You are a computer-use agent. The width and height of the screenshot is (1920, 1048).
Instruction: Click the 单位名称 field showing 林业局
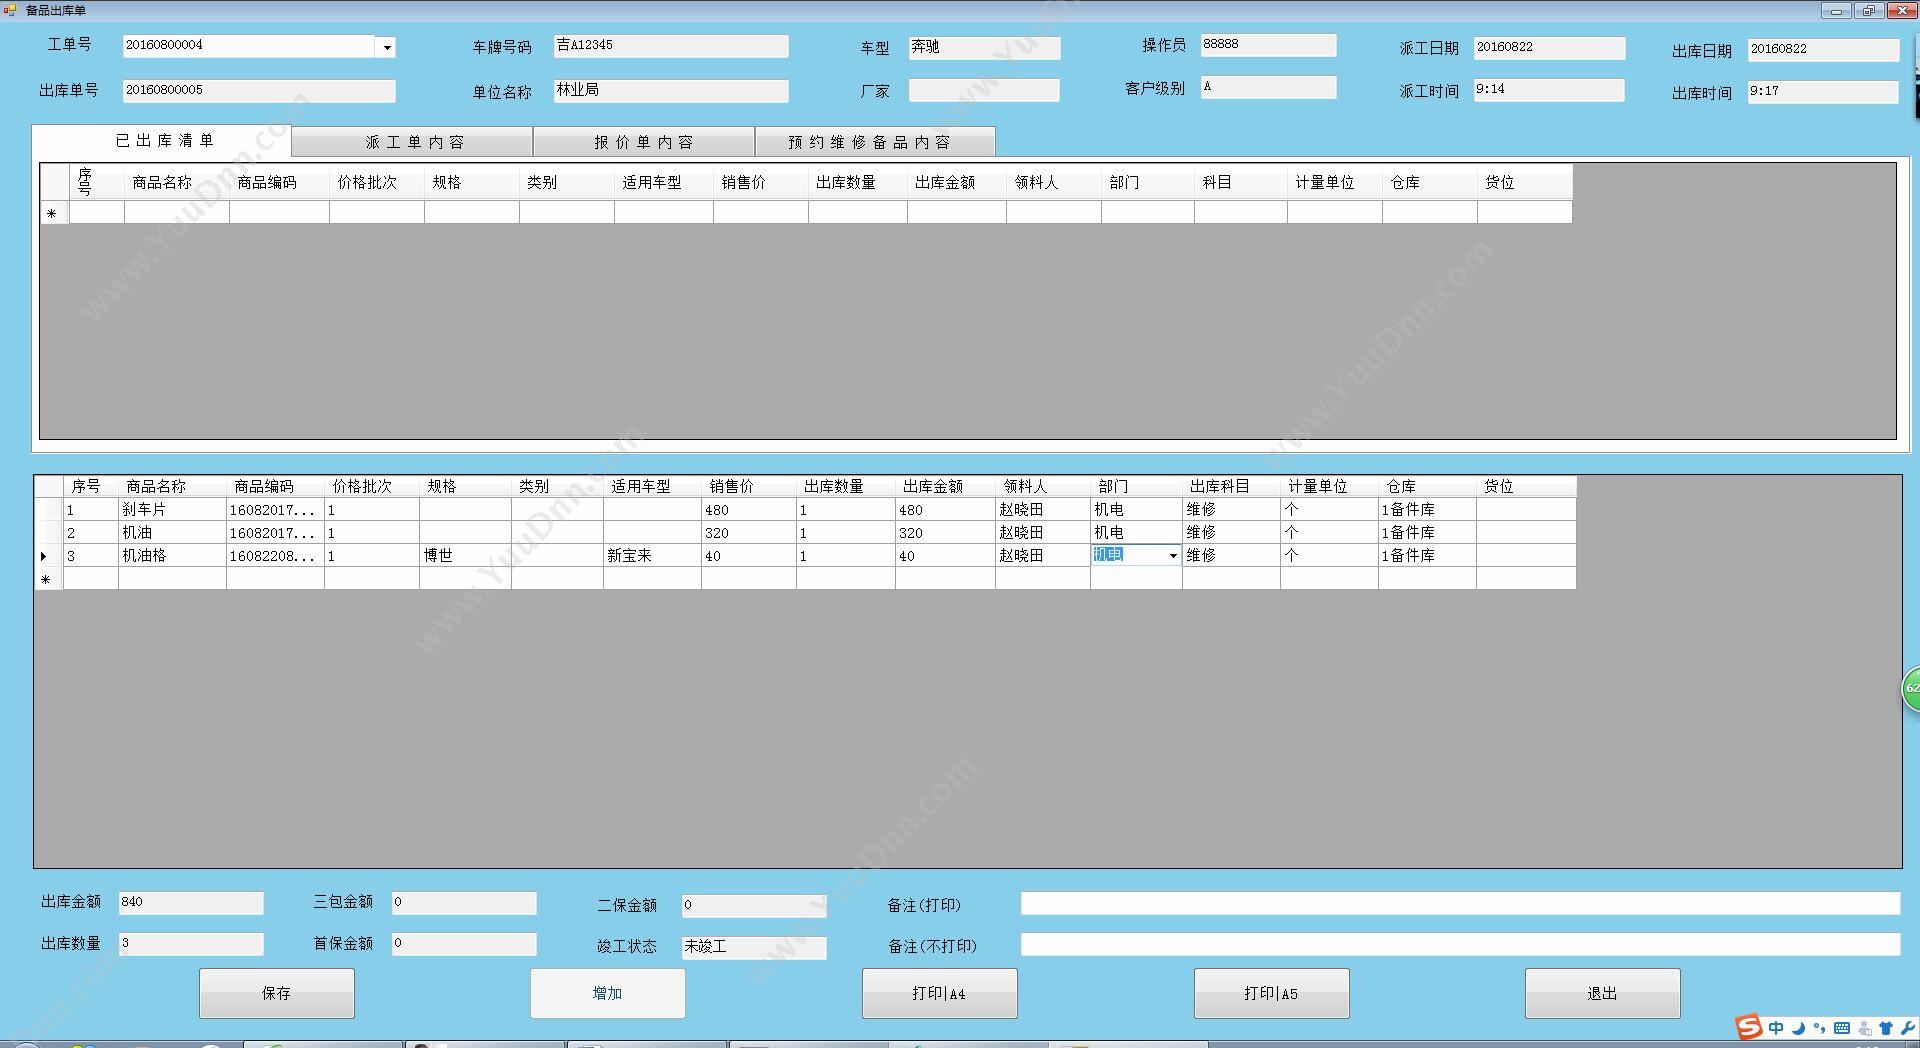click(671, 91)
